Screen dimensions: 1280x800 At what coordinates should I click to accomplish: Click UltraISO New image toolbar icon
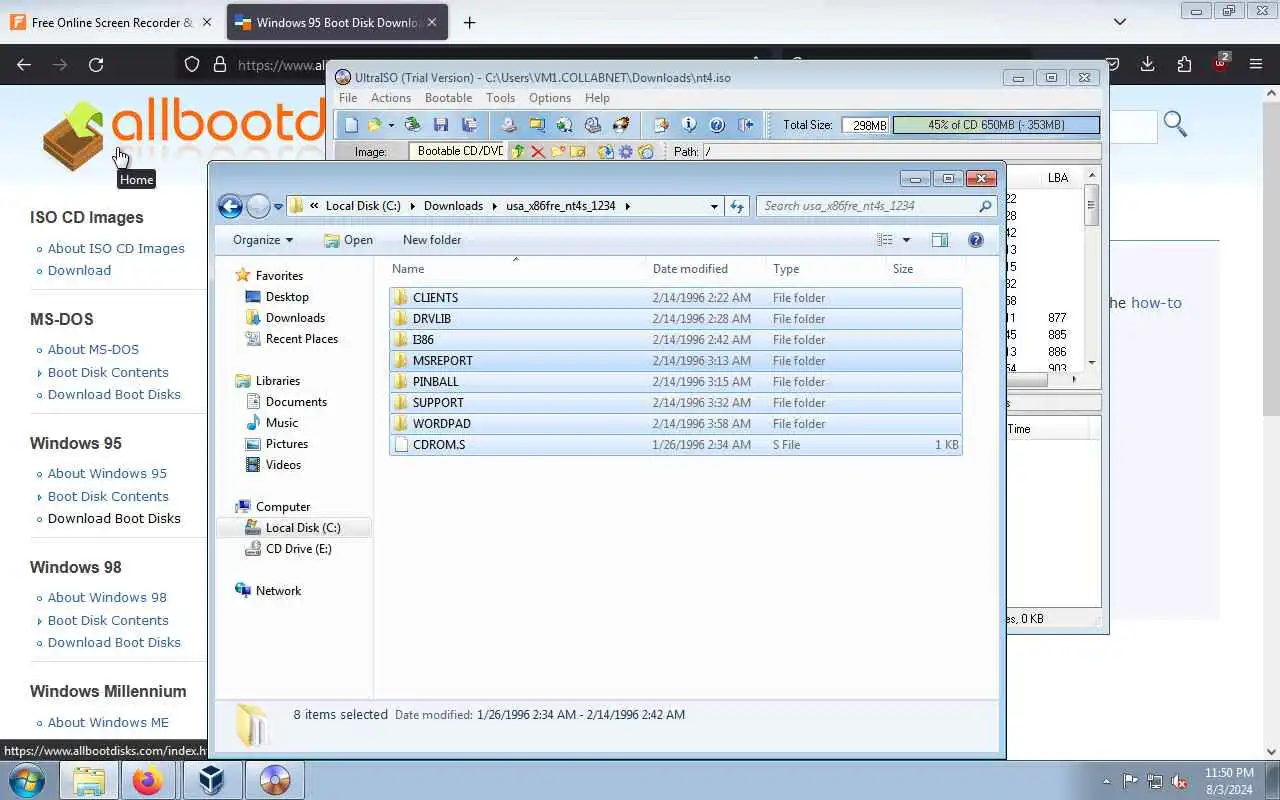(x=351, y=125)
